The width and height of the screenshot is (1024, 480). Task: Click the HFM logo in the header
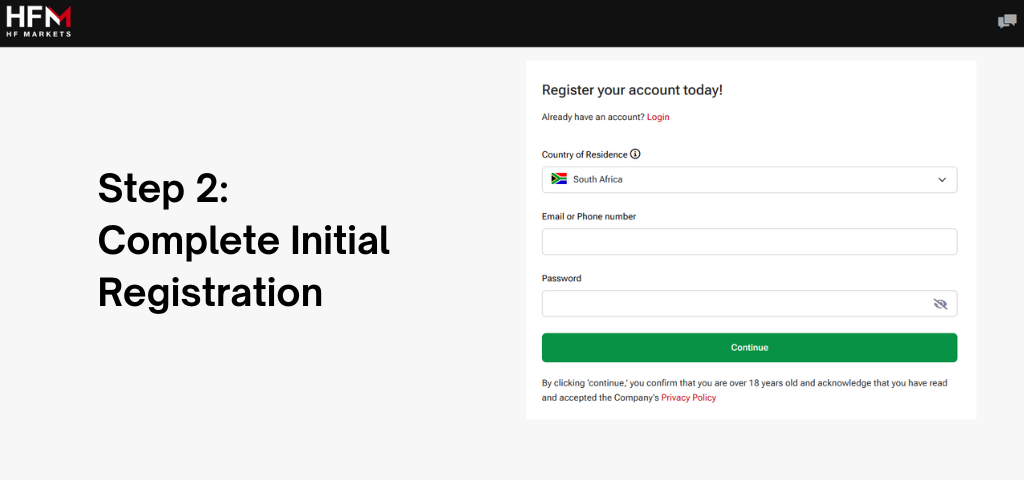tap(38, 15)
